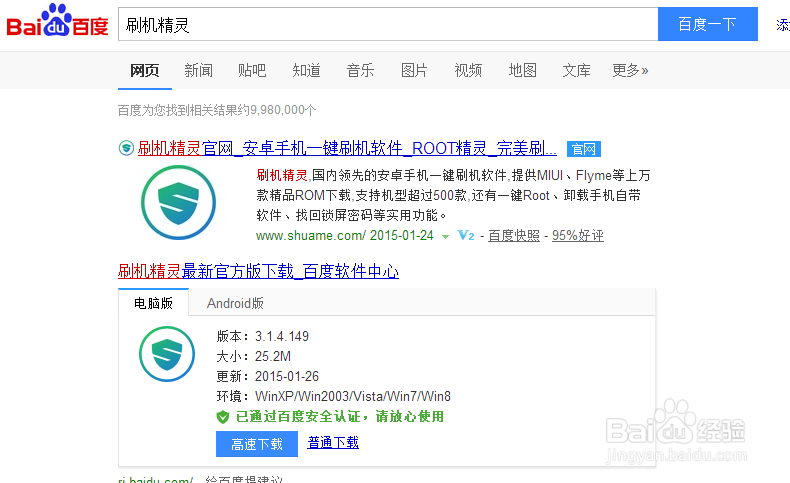
Task: Click the V2 verification icon
Action: click(466, 236)
